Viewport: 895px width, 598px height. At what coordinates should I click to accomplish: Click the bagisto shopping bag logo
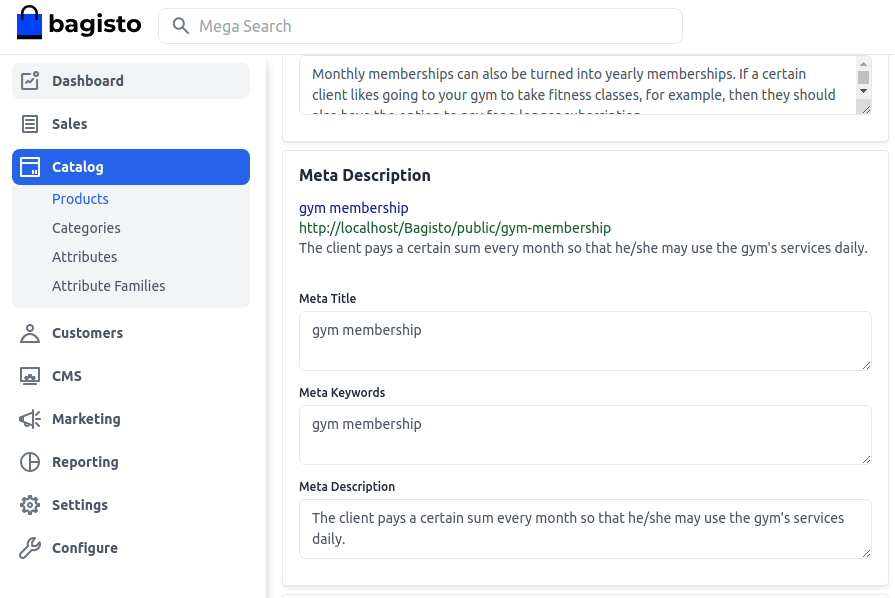click(x=30, y=24)
